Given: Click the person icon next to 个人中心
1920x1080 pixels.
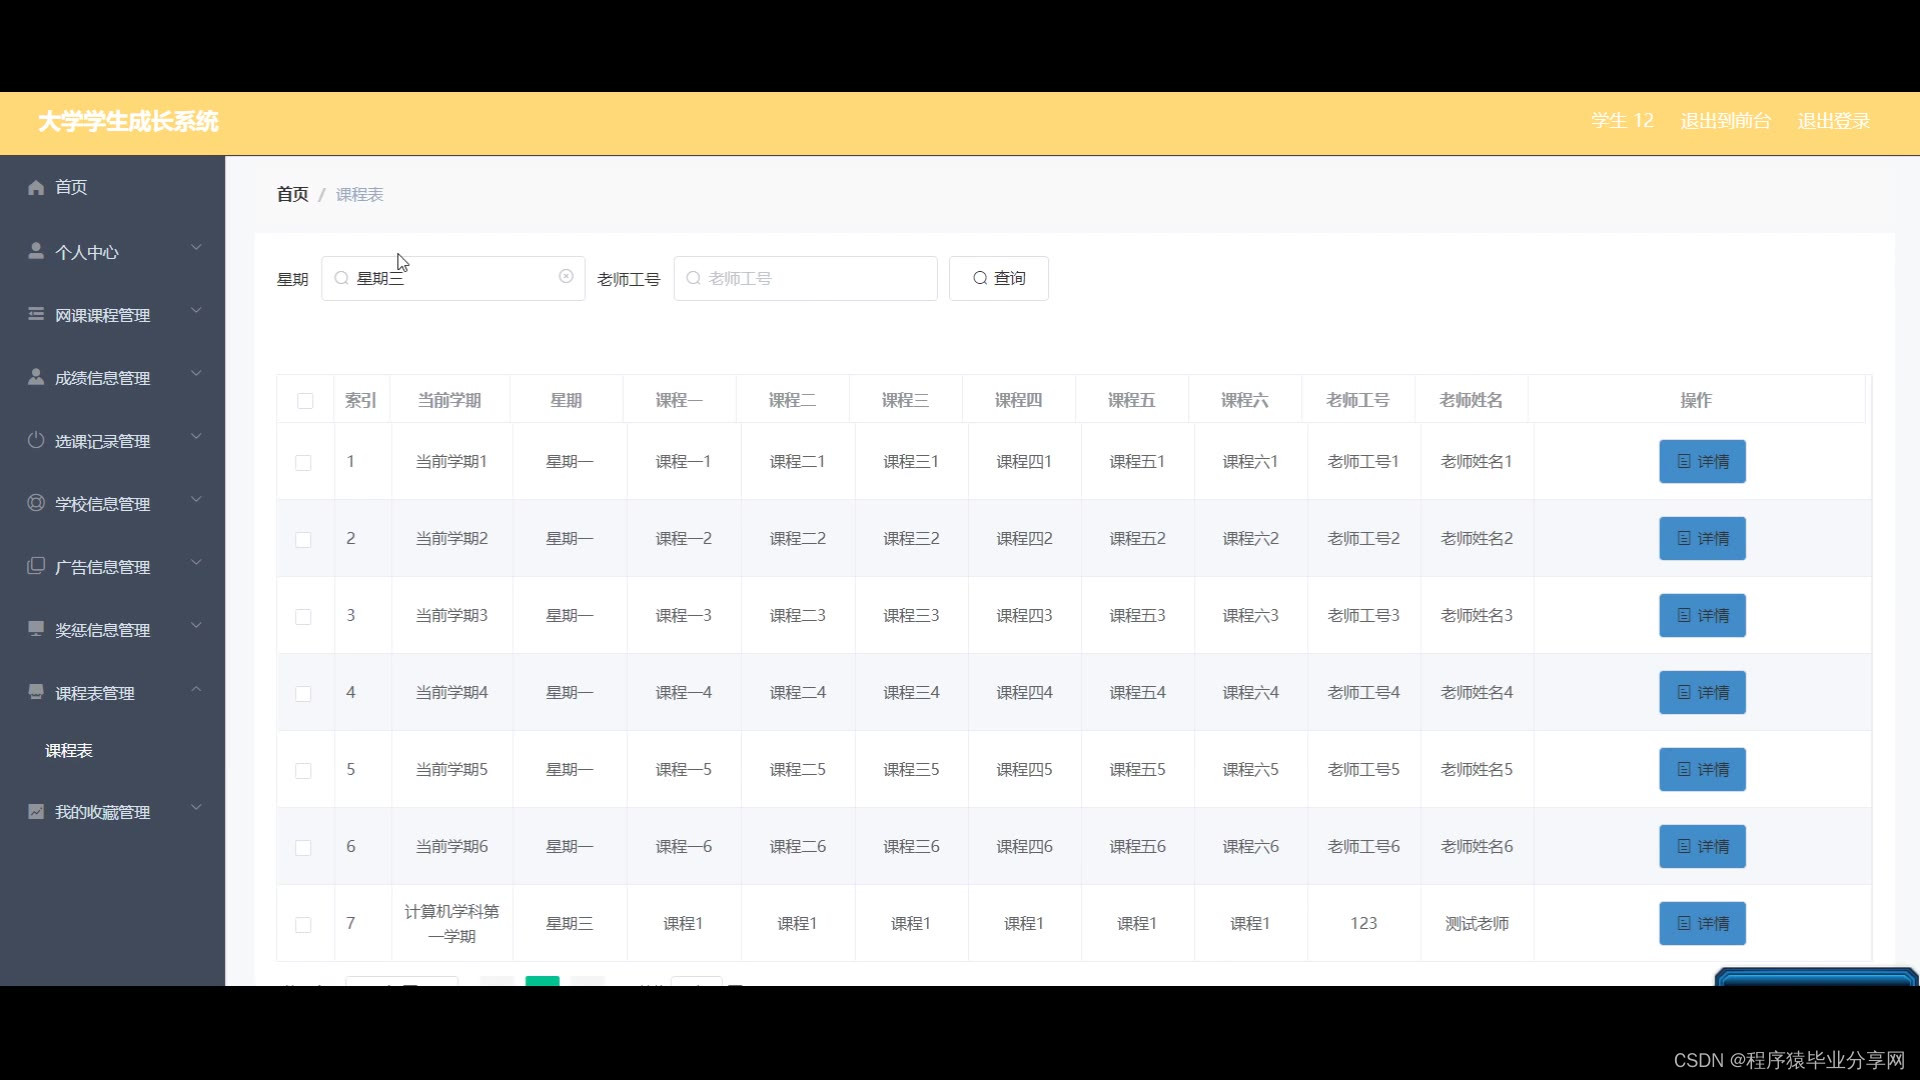Looking at the screenshot, I should click(x=36, y=251).
